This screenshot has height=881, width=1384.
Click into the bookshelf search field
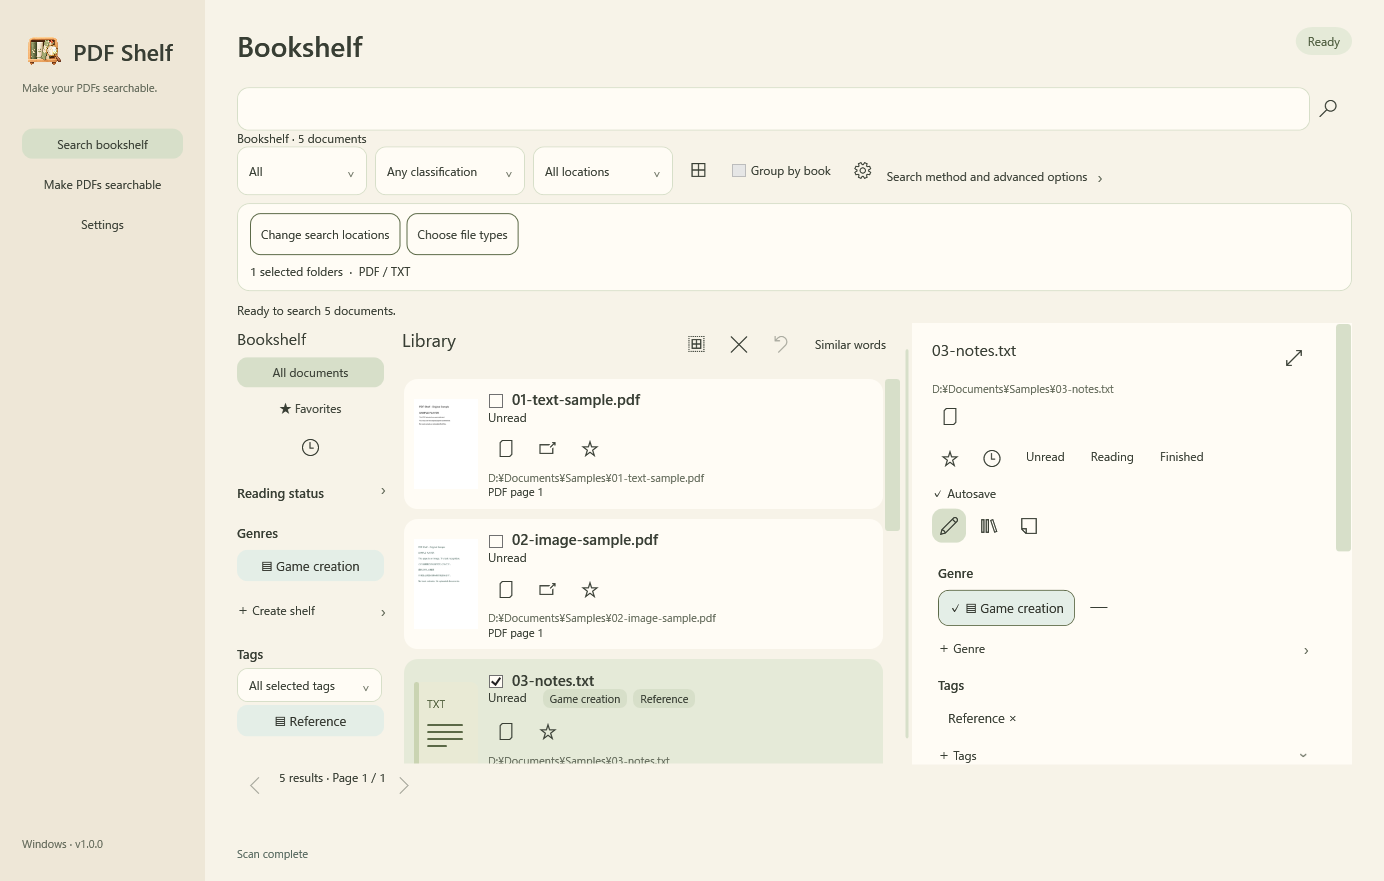pos(773,108)
